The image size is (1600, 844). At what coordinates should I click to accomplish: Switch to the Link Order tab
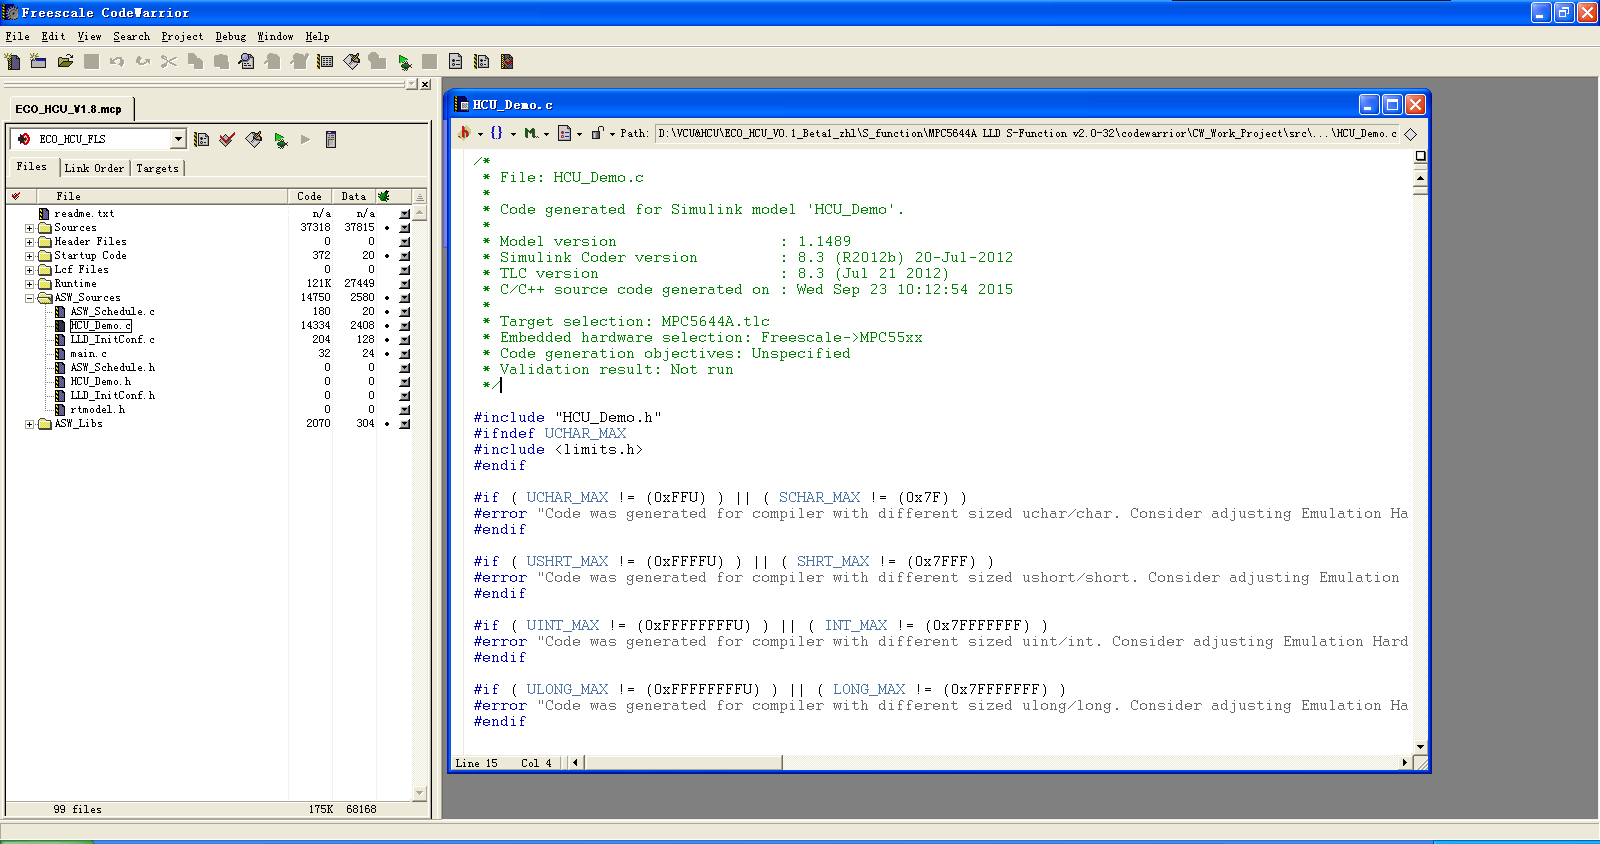94,168
